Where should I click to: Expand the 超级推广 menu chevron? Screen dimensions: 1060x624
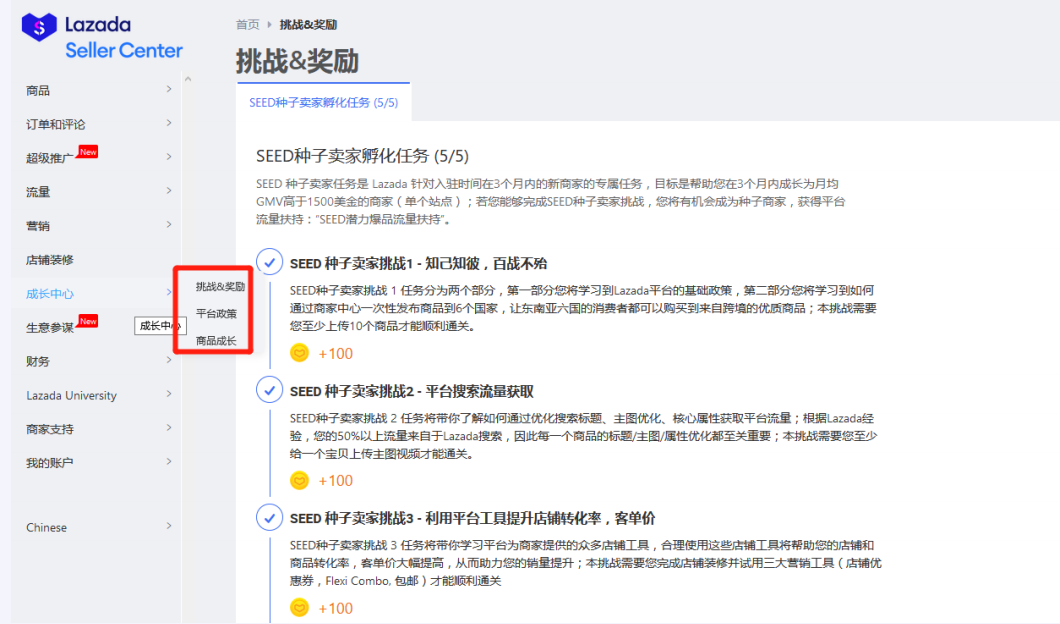169,157
